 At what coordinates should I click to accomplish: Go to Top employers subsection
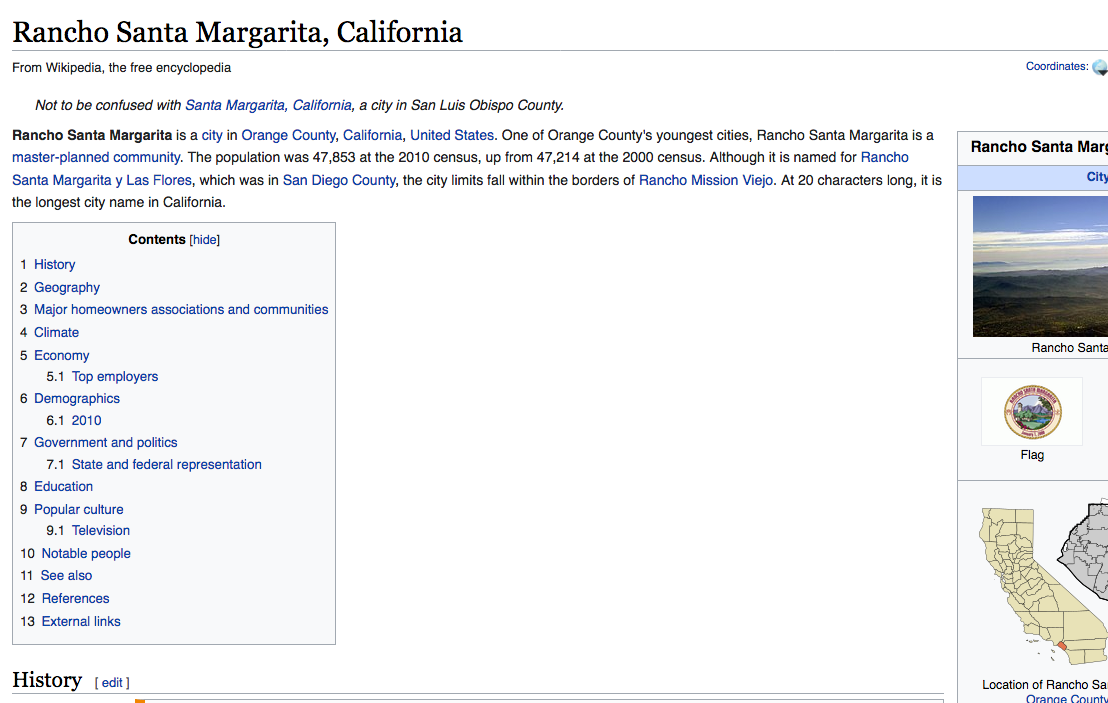tap(115, 376)
